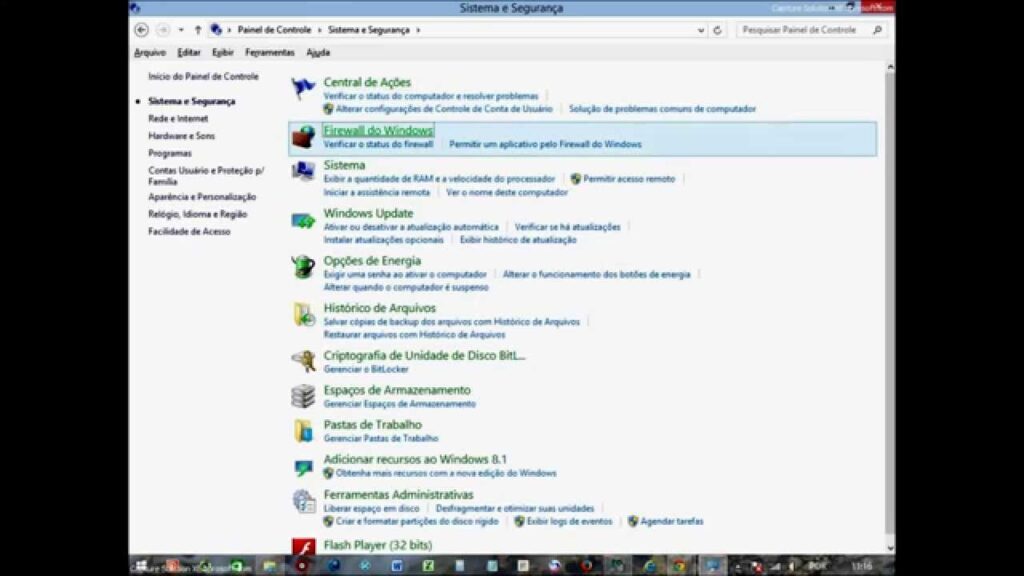Image resolution: width=1024 pixels, height=576 pixels.
Task: Click the vertical scrollbar up arrow
Action: 890,67
